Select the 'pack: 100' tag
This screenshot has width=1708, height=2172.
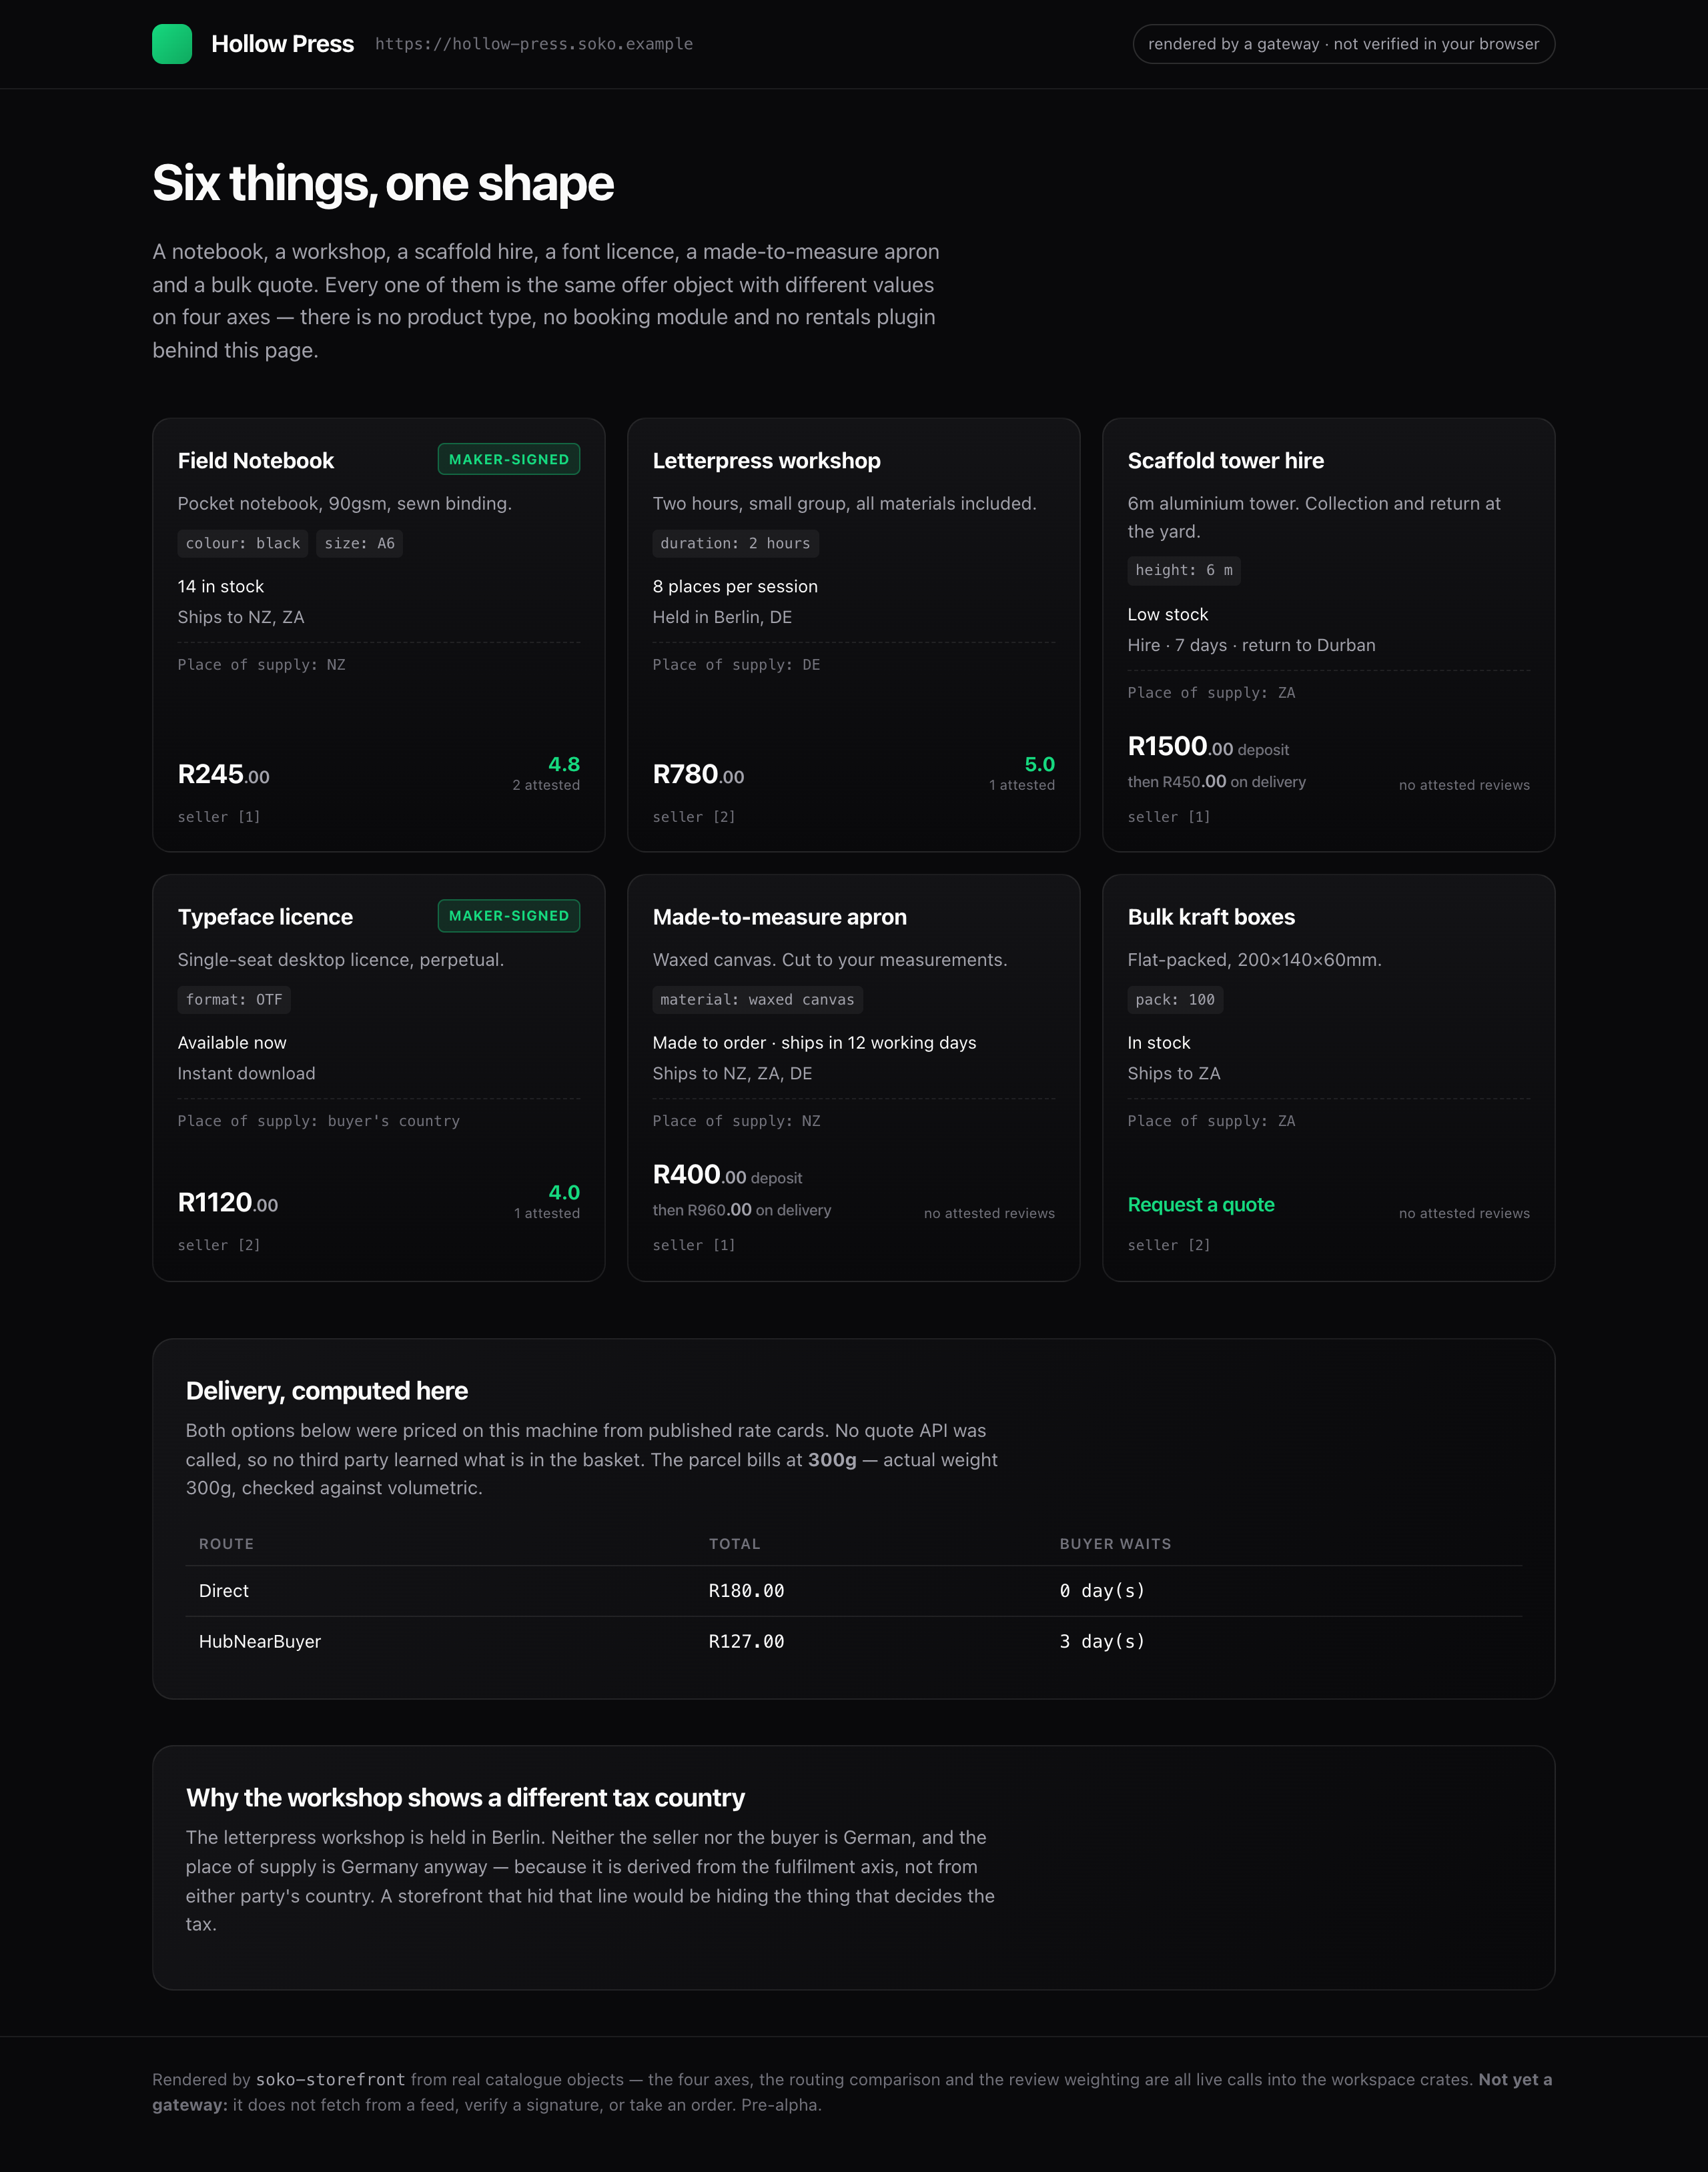[1175, 1000]
